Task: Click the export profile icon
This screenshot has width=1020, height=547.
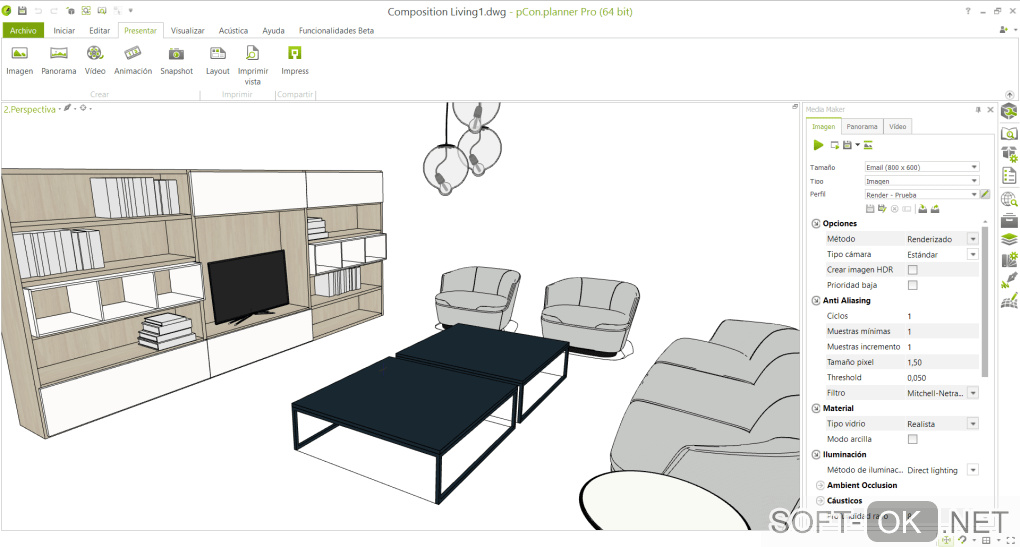Action: (x=935, y=209)
